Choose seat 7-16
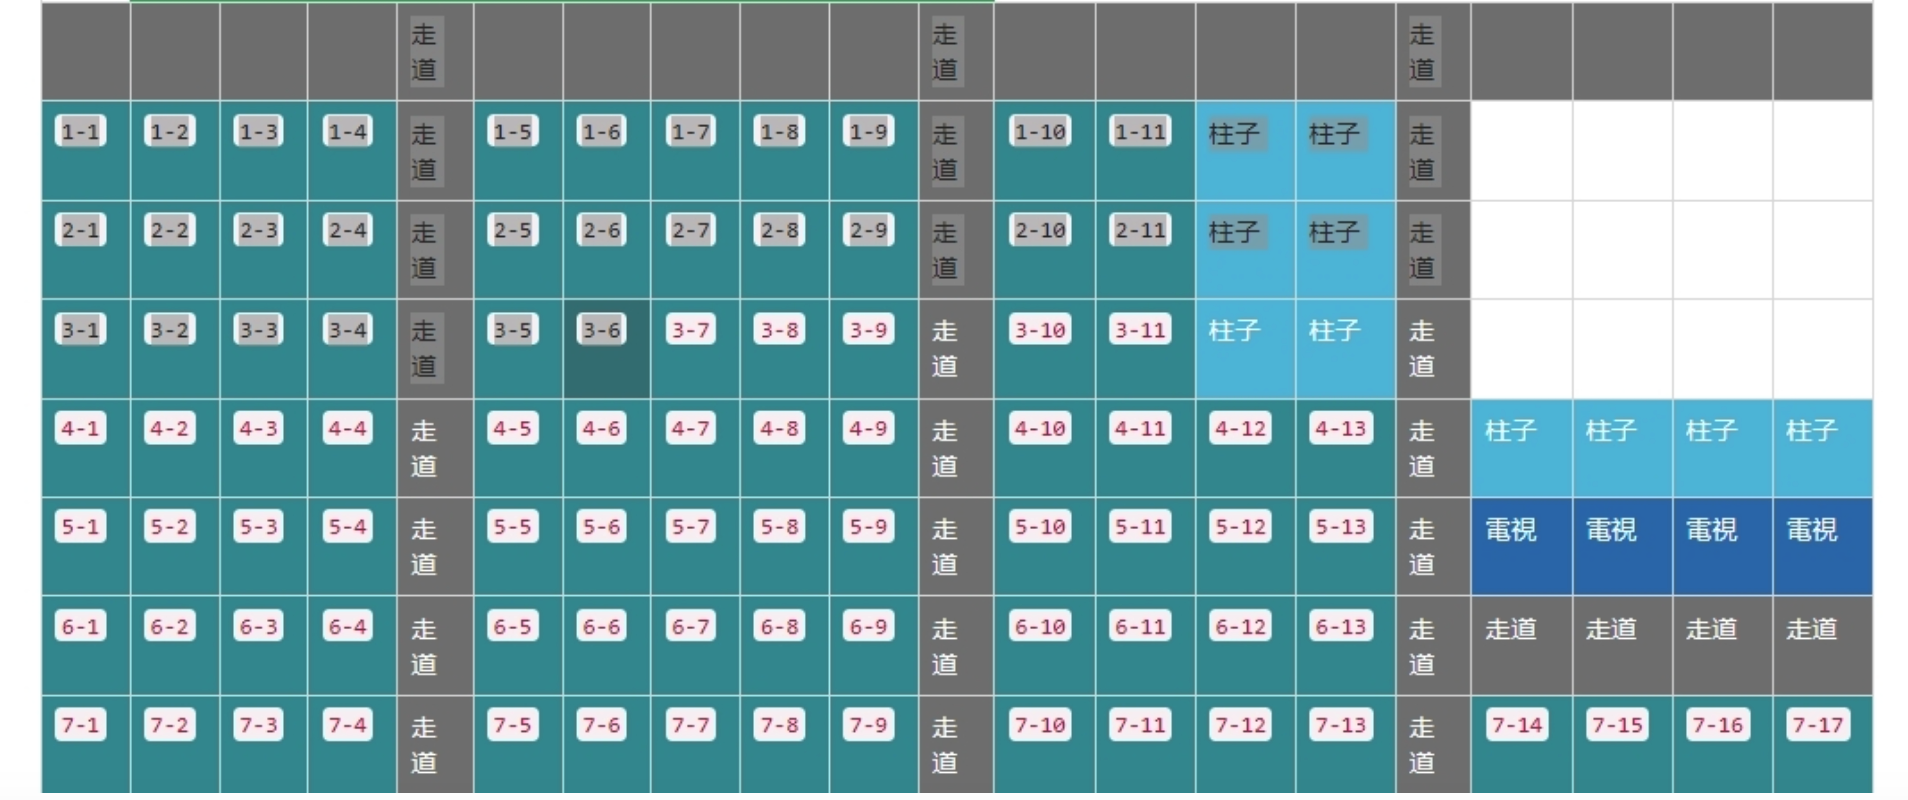 point(1717,725)
